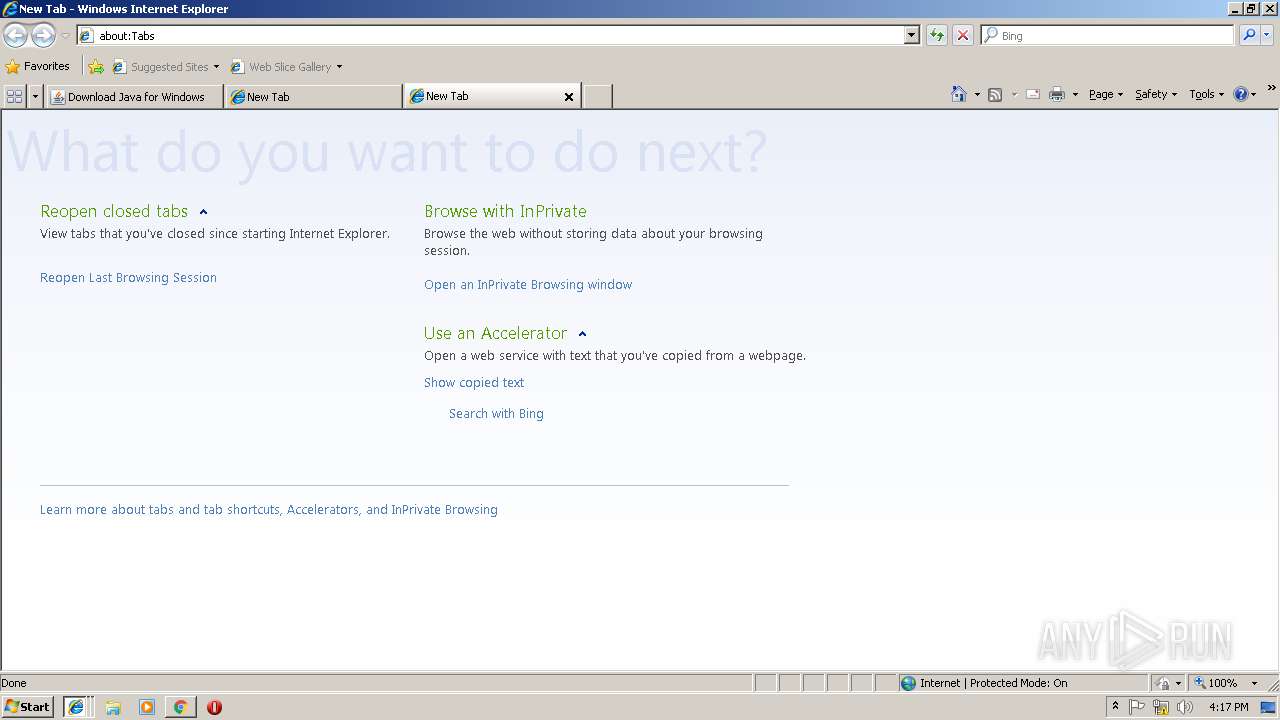This screenshot has height=720, width=1280.
Task: Open Learn more about tabs link
Action: click(269, 510)
